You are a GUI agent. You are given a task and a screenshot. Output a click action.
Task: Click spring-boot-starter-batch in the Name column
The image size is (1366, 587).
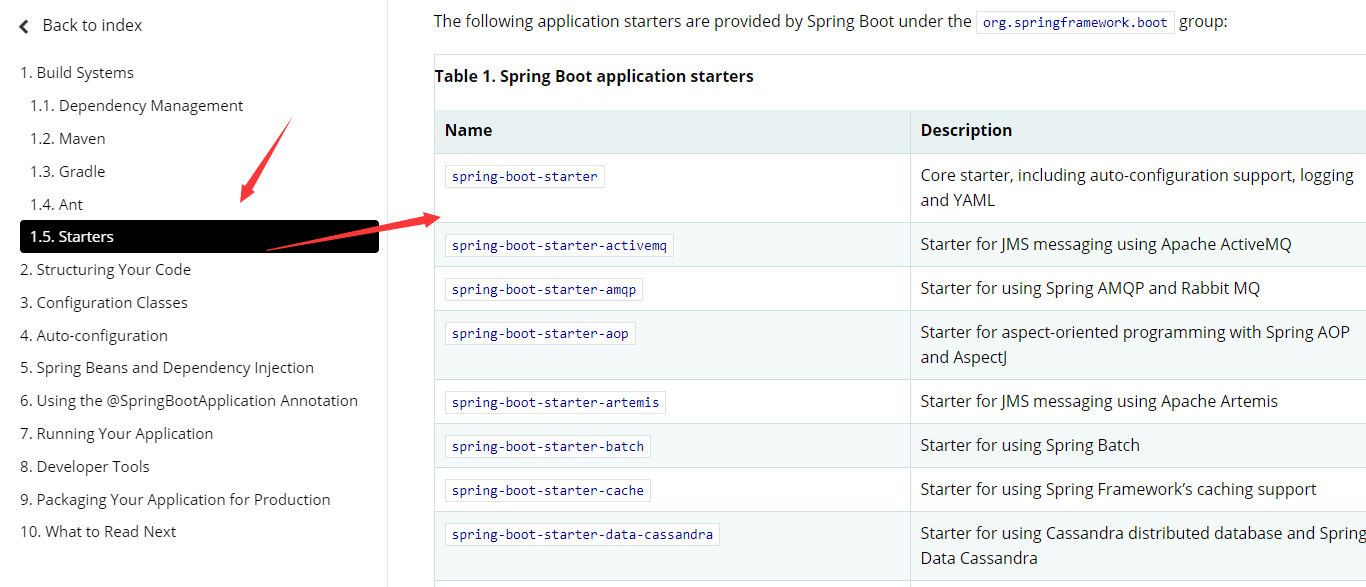click(548, 446)
